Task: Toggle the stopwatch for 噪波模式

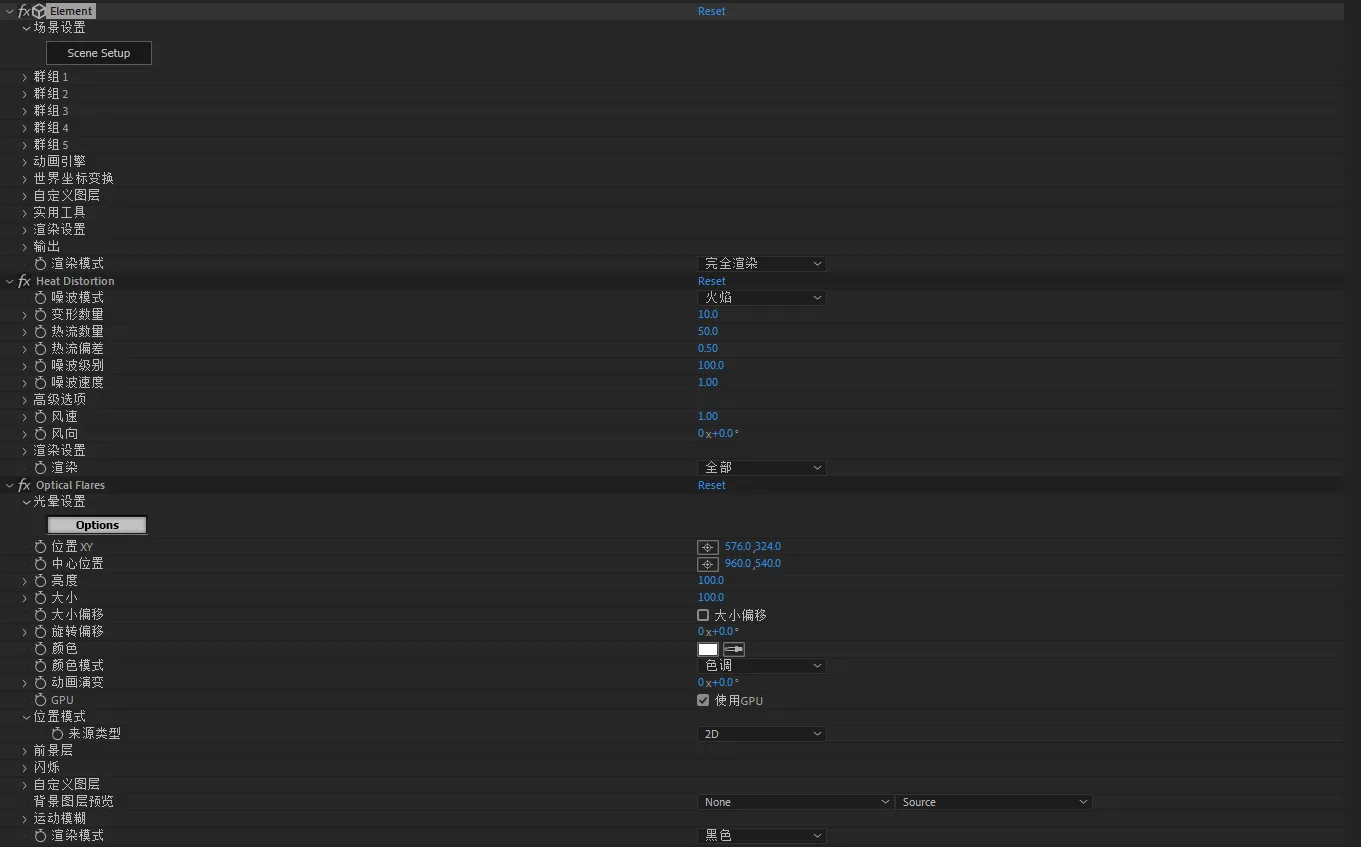Action: pyautogui.click(x=41, y=298)
